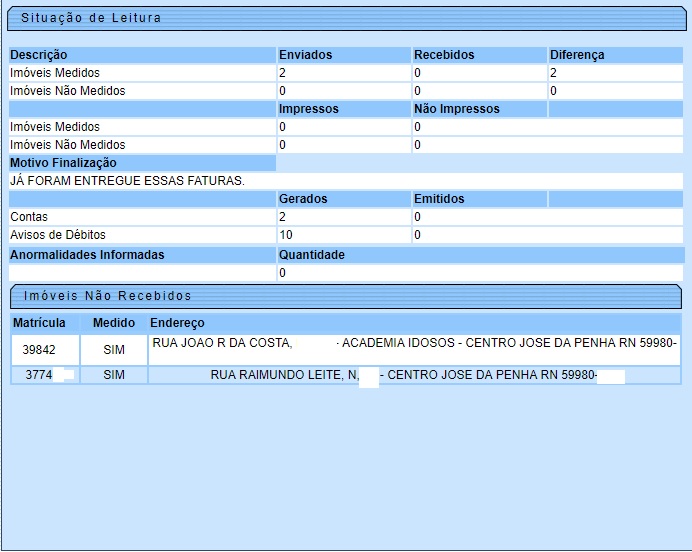Select the Motivo Finalização label
This screenshot has width=692, height=552.
click(x=63, y=163)
